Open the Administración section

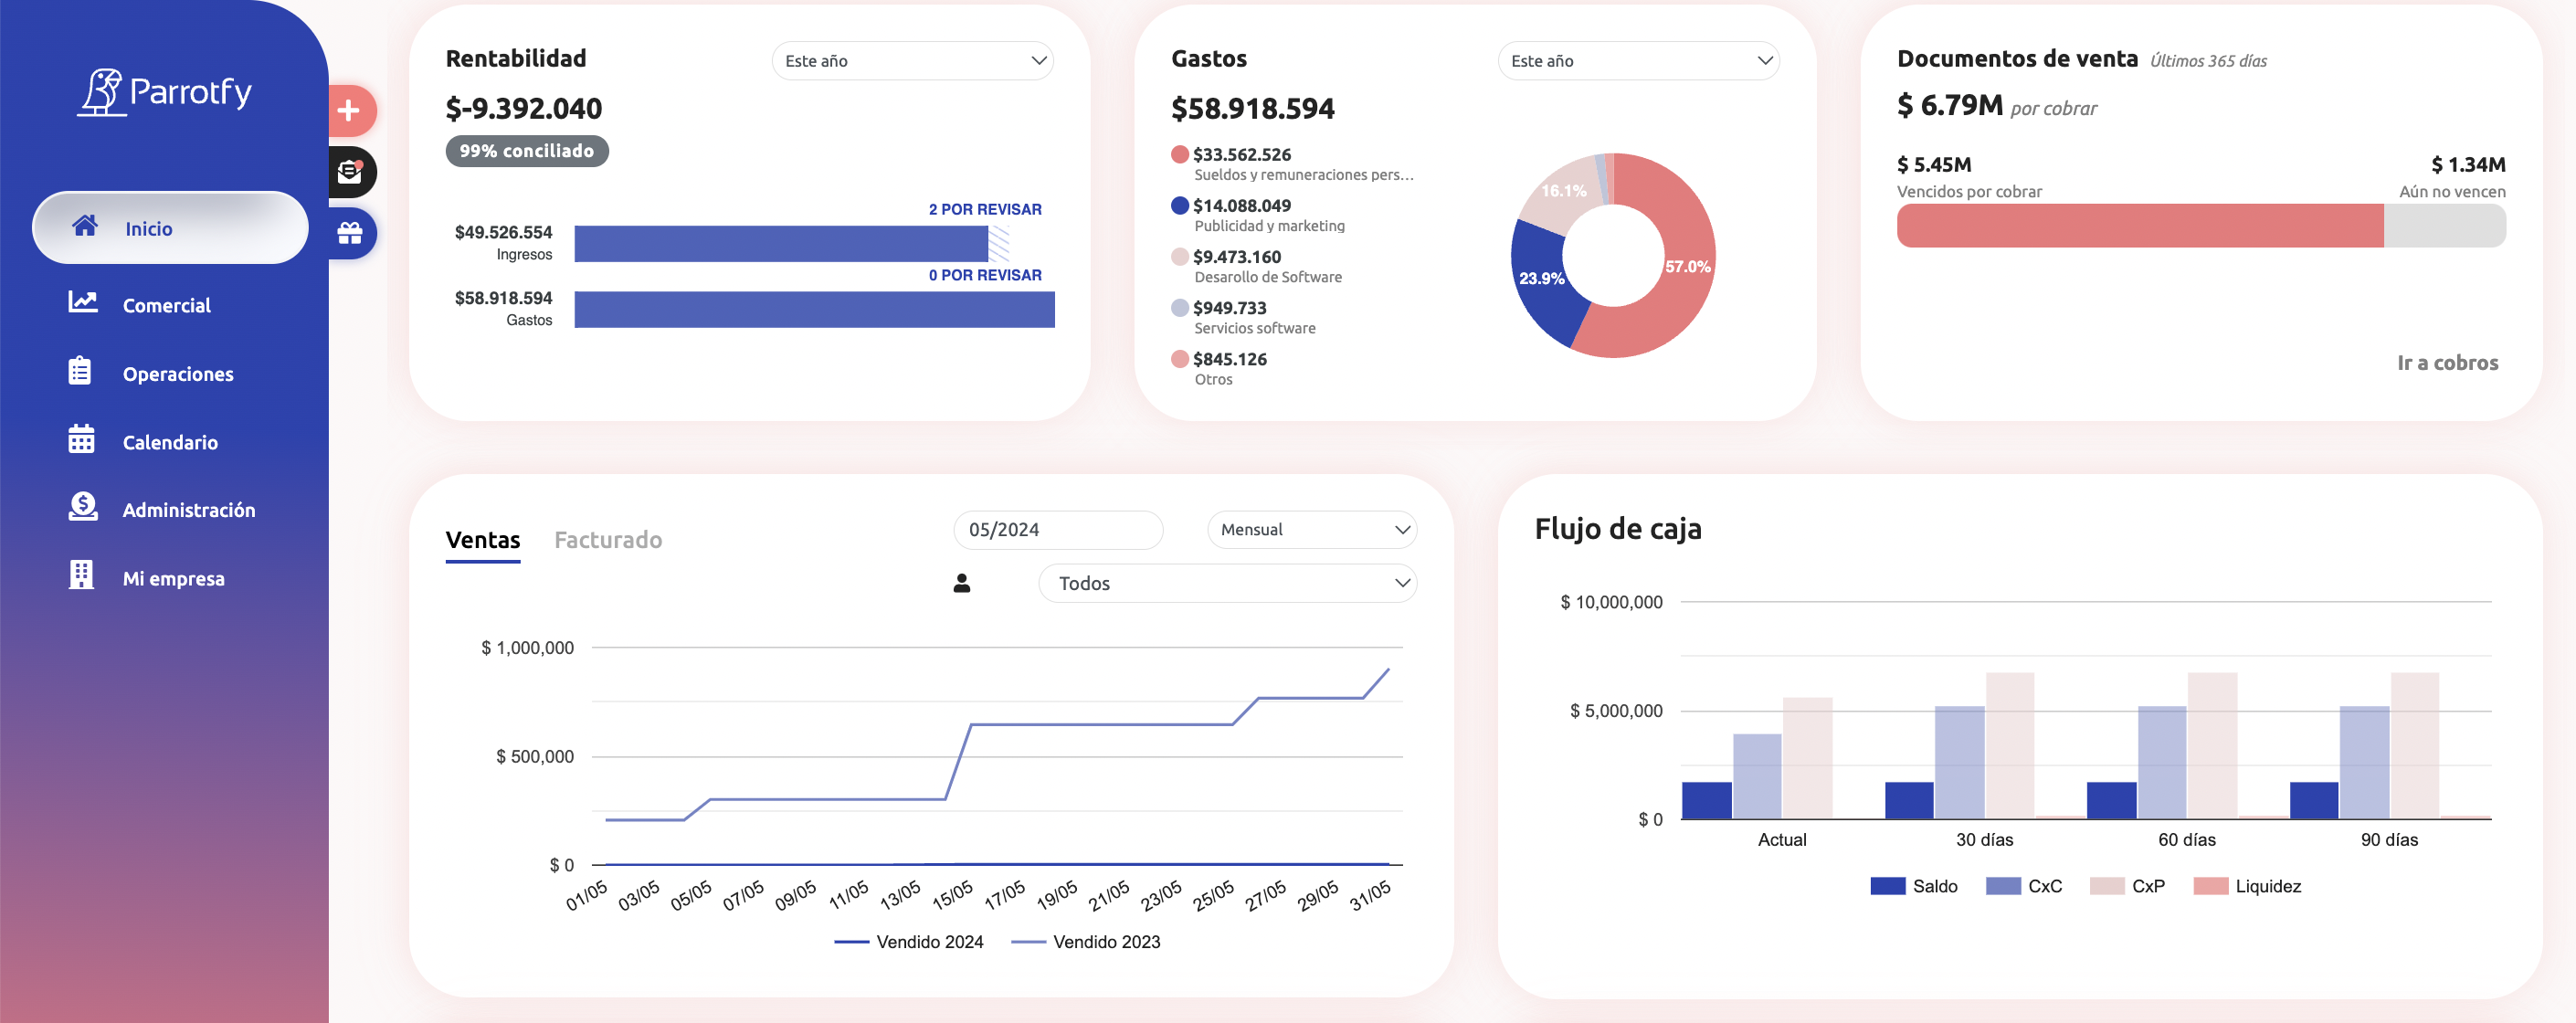[x=189, y=510]
